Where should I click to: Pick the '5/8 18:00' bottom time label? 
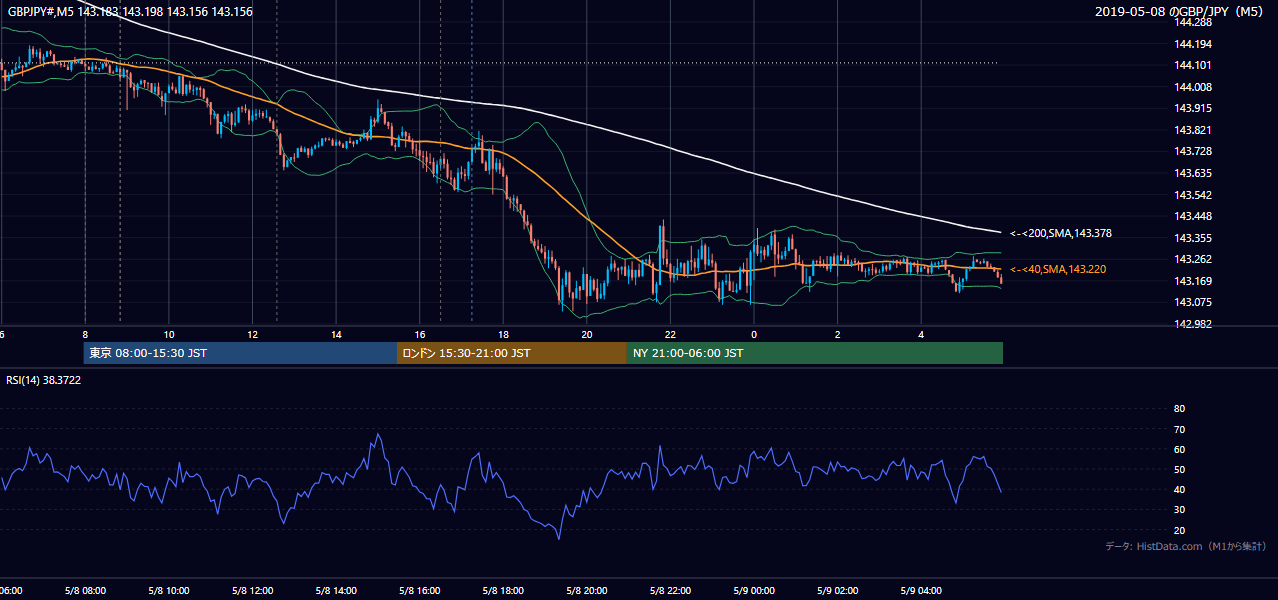pos(503,590)
